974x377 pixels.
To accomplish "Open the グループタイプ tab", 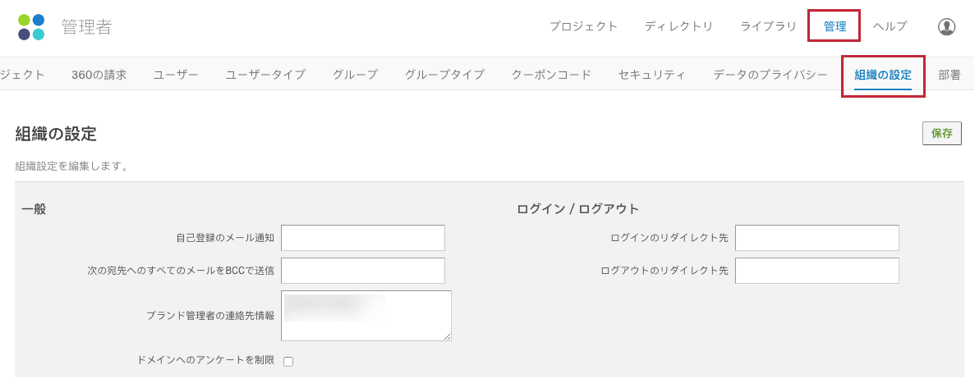I will point(444,75).
